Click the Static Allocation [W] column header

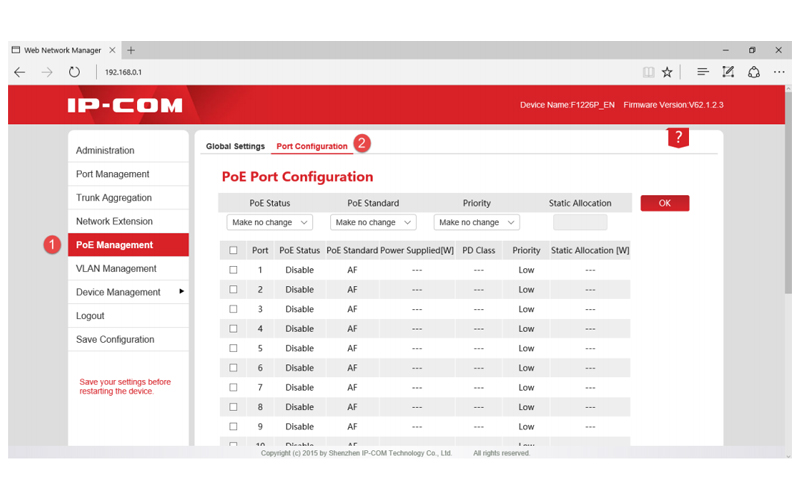(590, 251)
